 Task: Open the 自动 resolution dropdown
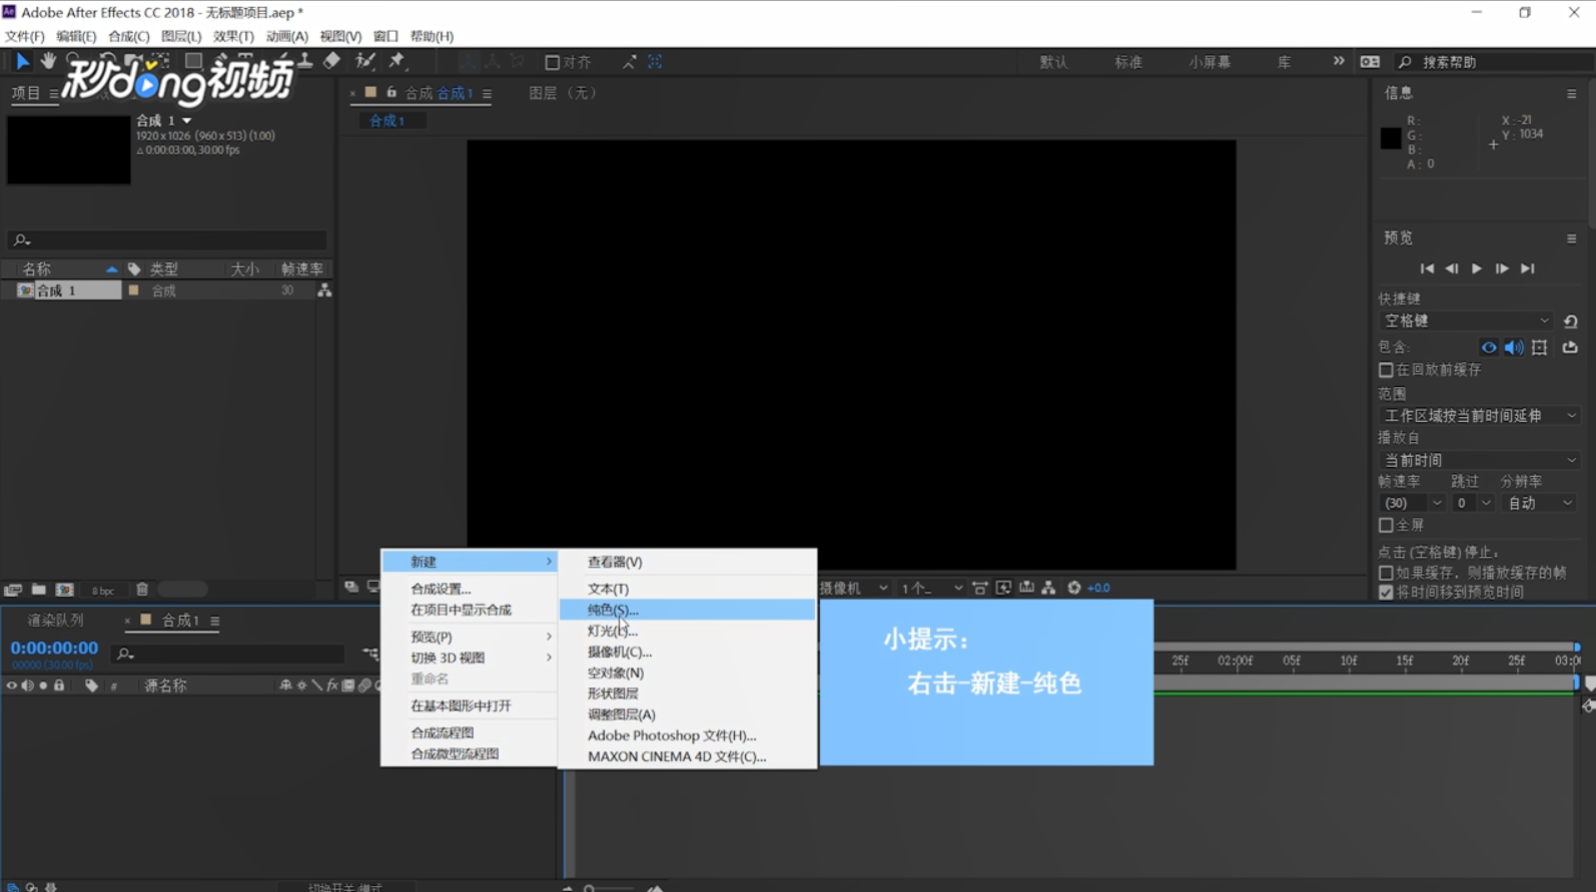tap(1539, 503)
